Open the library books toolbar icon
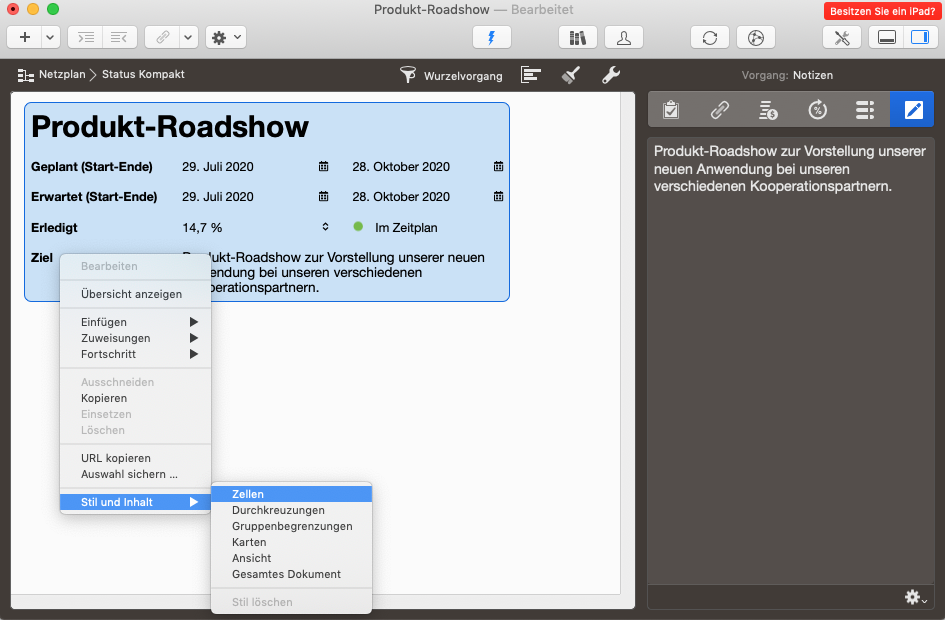Image resolution: width=945 pixels, height=620 pixels. 577,37
